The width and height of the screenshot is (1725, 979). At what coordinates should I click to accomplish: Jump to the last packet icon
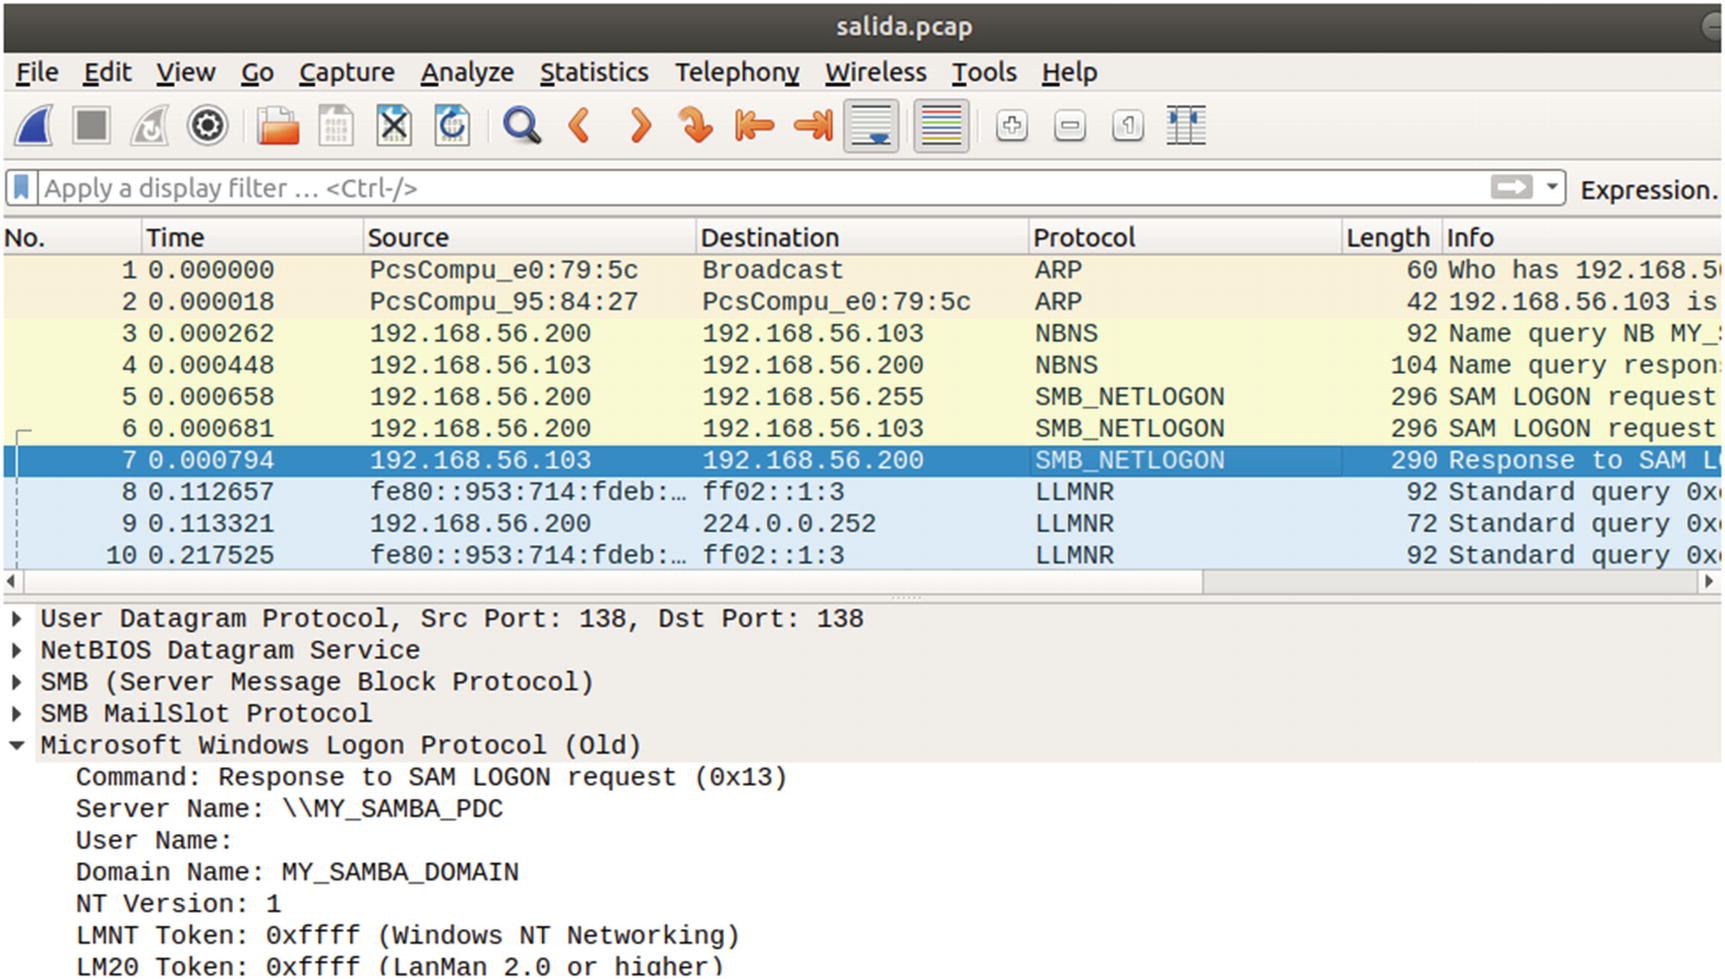(x=813, y=126)
